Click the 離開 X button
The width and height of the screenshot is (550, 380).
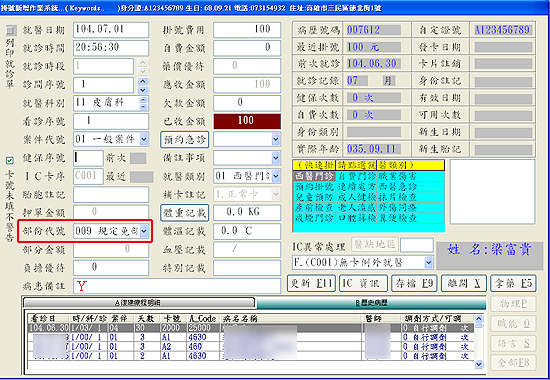pyautogui.click(x=464, y=284)
